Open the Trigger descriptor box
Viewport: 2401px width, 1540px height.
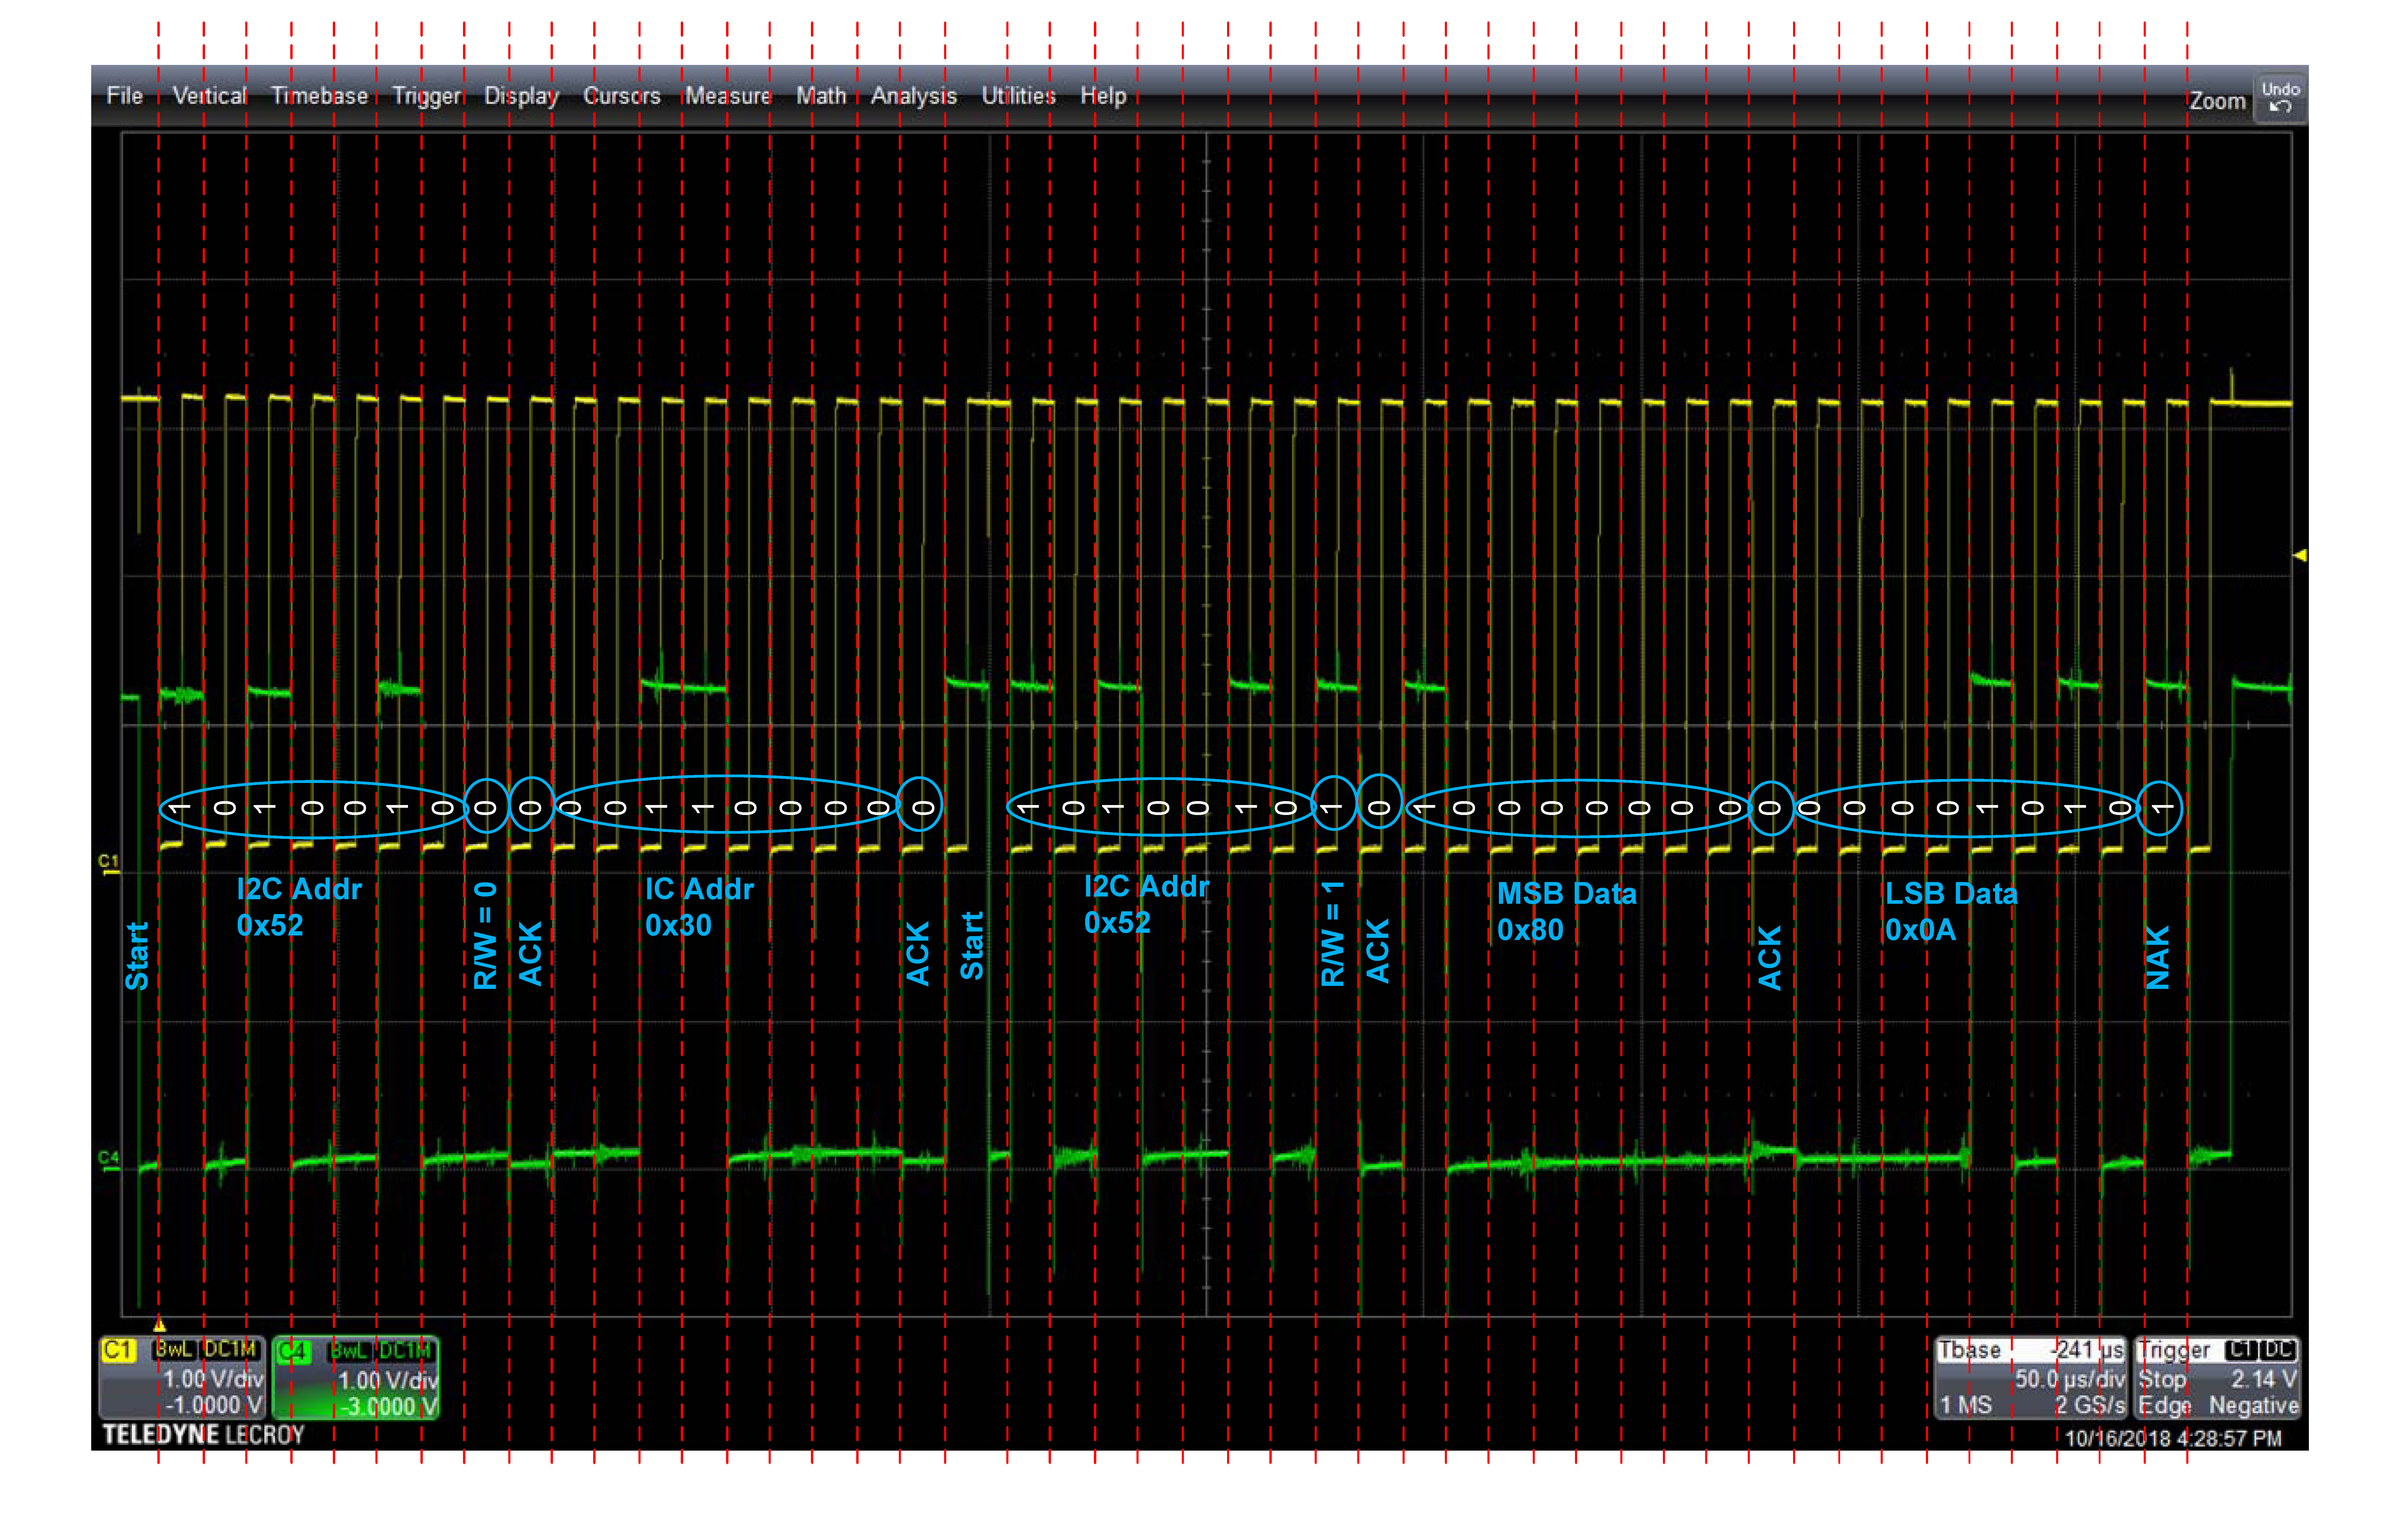2217,1378
